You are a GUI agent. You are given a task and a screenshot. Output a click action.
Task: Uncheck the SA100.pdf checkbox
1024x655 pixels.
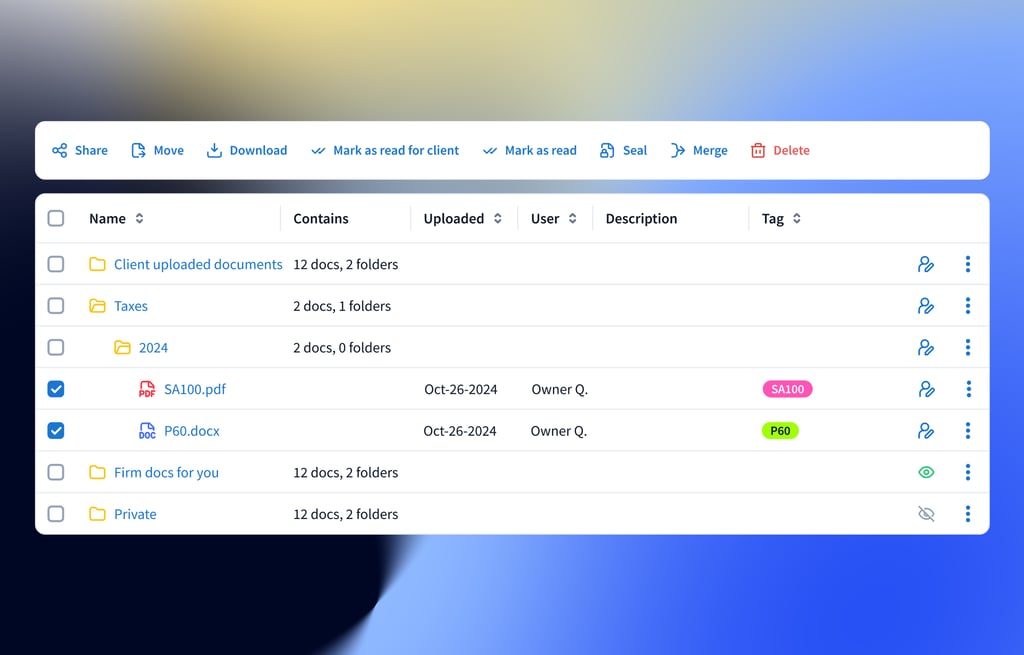[56, 389]
